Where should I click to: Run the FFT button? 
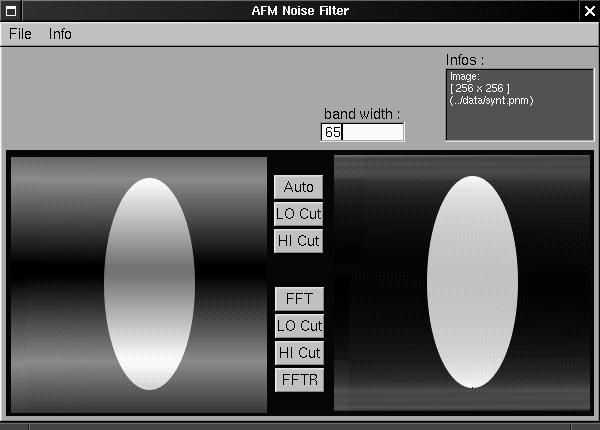(x=299, y=299)
